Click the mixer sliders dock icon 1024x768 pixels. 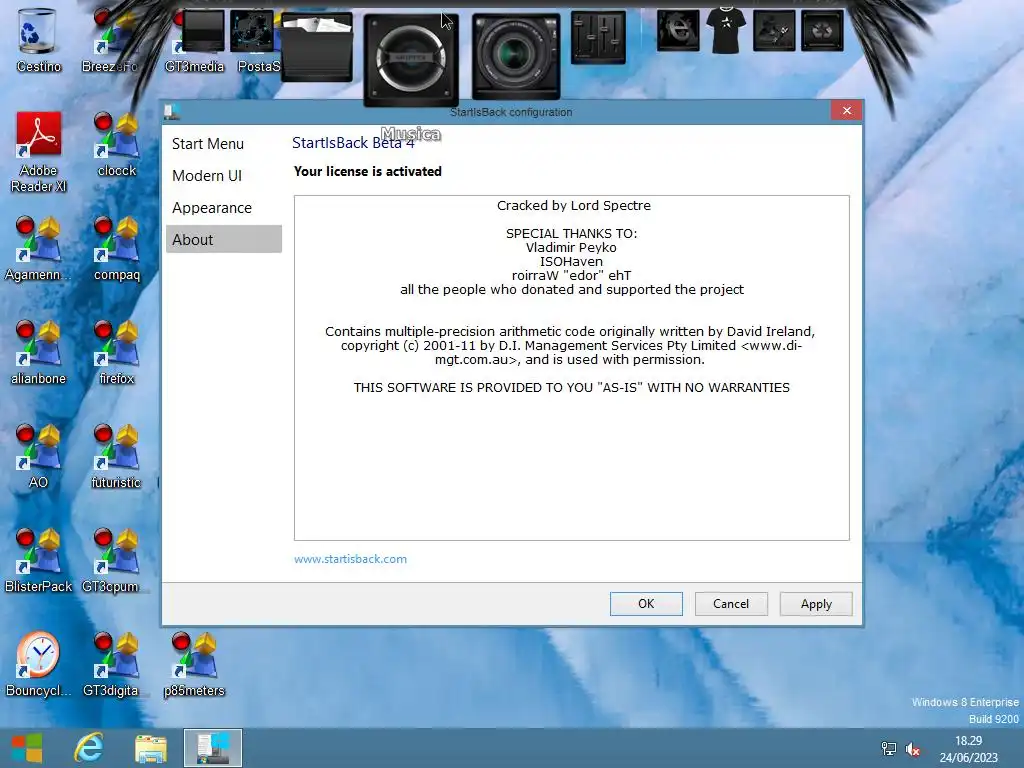598,38
